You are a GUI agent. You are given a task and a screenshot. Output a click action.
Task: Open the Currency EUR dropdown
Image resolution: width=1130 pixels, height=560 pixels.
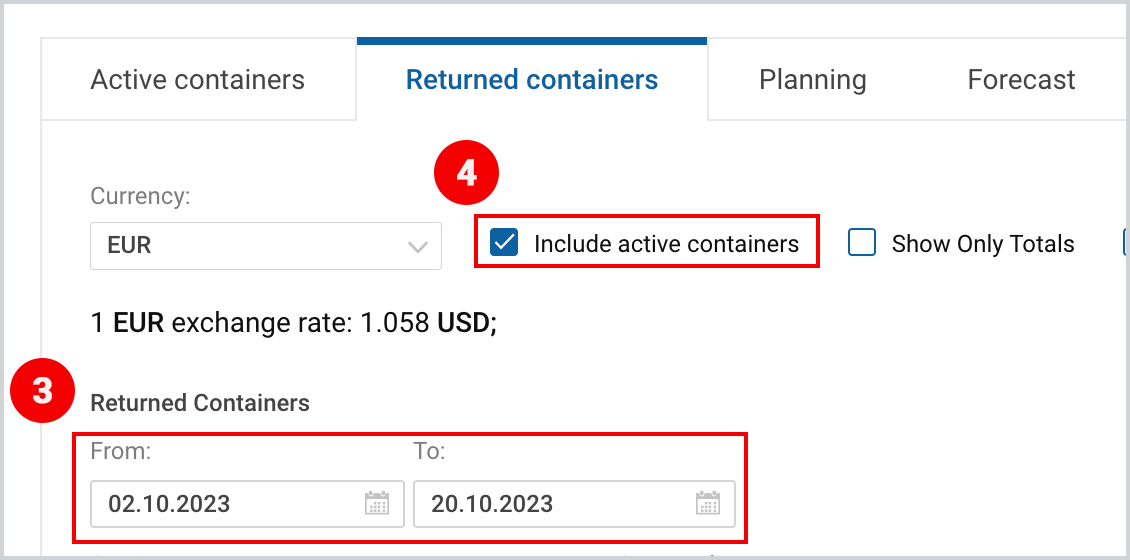click(266, 246)
